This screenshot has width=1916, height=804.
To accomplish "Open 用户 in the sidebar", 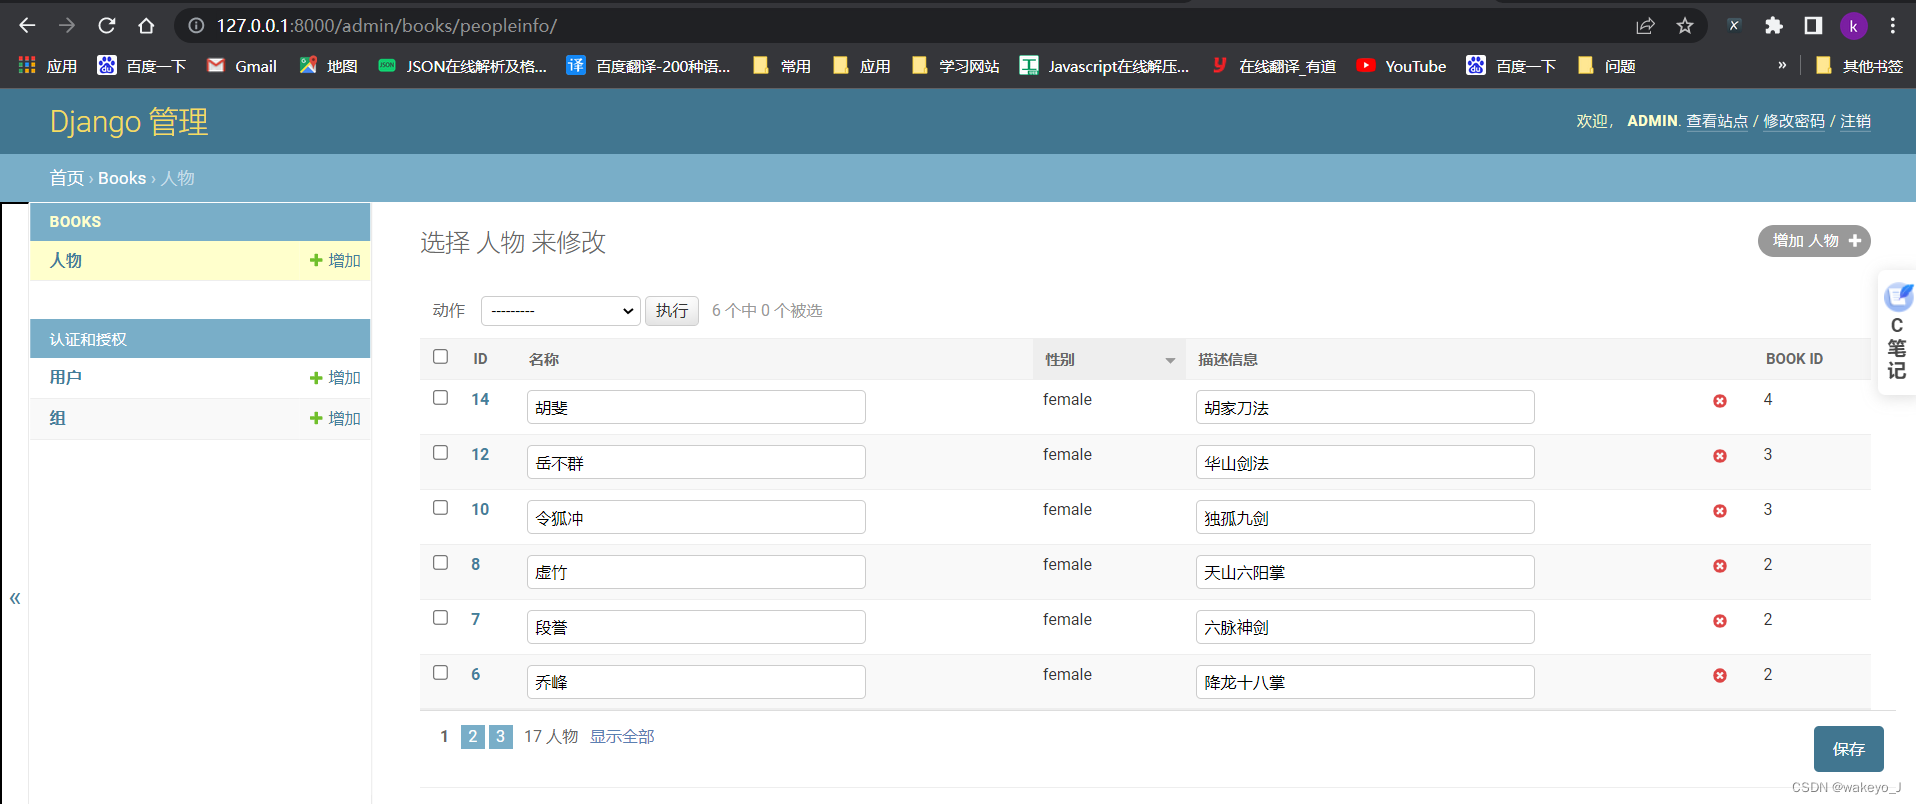I will coord(66,377).
